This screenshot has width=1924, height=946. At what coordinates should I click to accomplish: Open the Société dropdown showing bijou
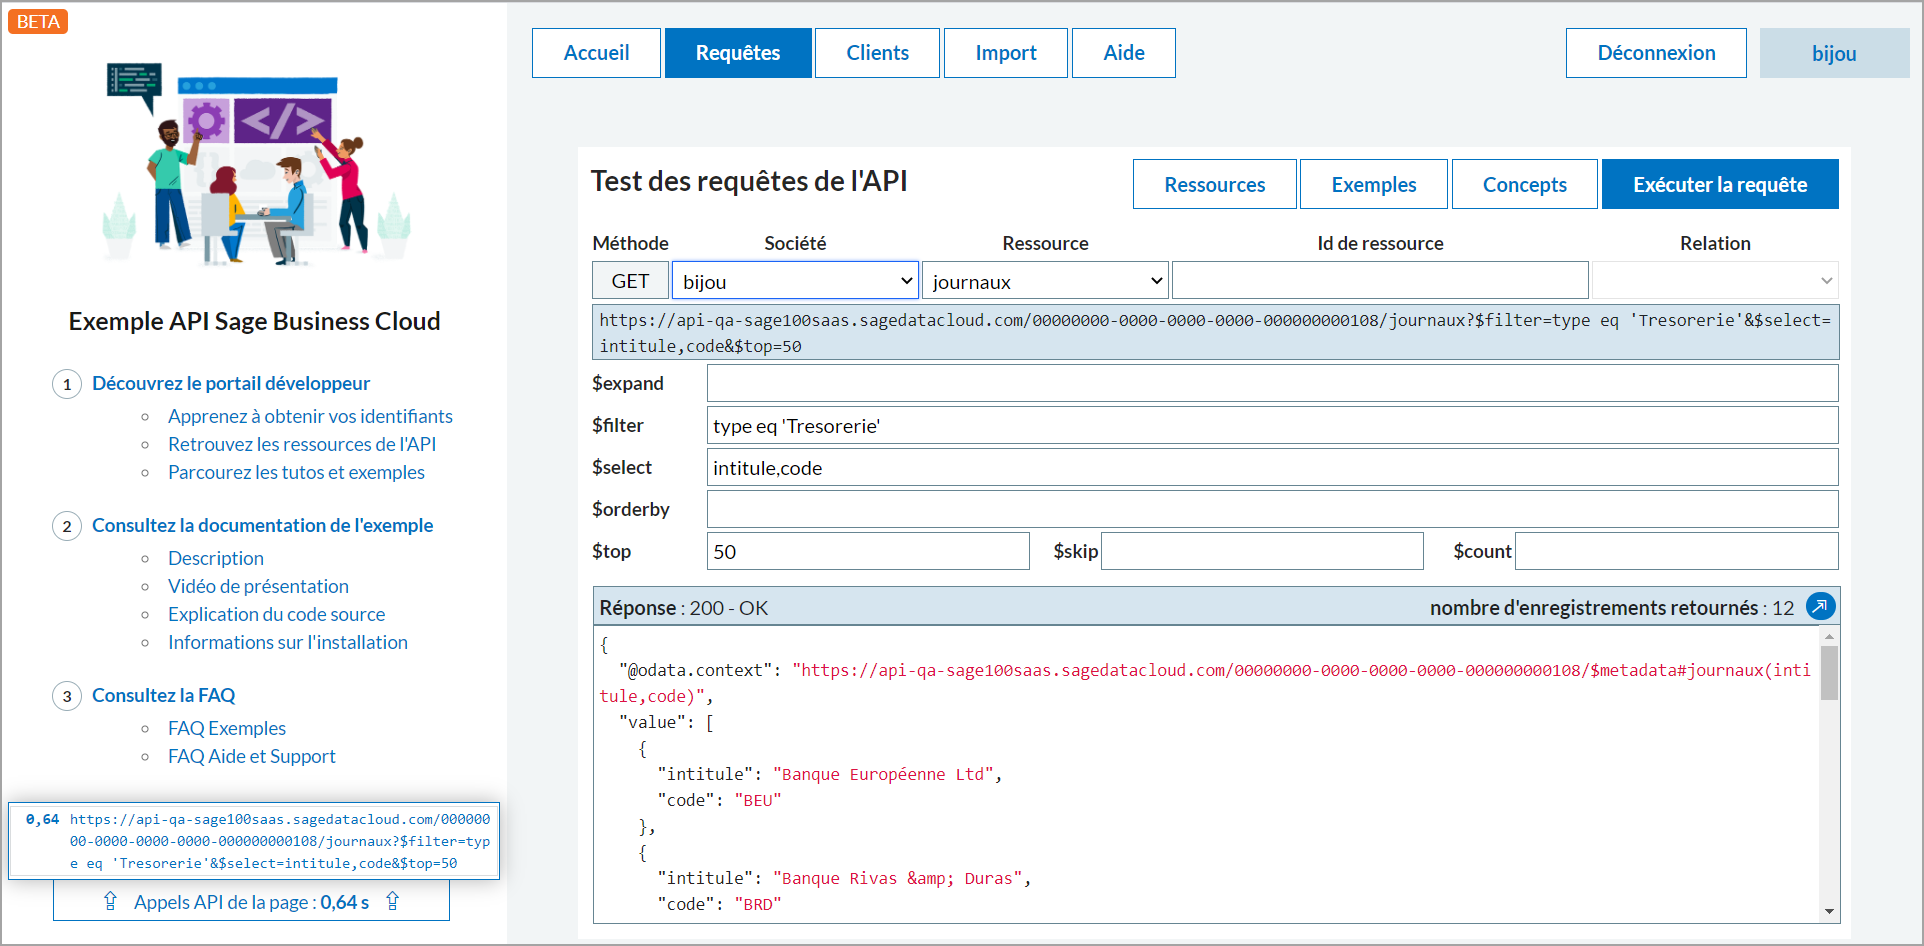tap(795, 281)
